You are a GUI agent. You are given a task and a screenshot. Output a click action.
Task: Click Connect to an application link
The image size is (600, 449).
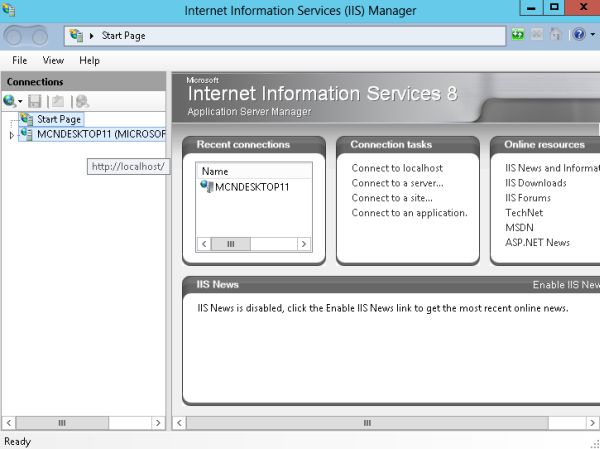[409, 213]
